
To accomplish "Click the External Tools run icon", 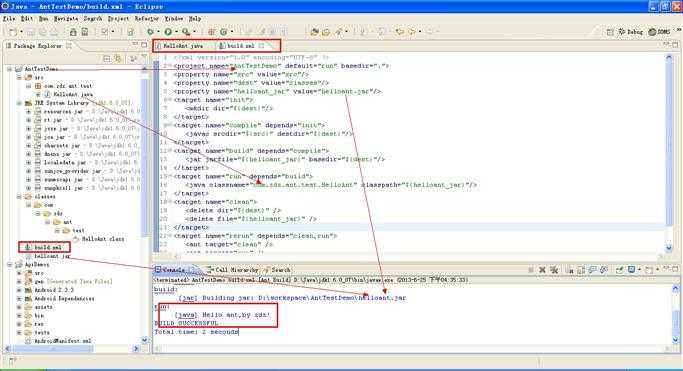I will point(186,32).
